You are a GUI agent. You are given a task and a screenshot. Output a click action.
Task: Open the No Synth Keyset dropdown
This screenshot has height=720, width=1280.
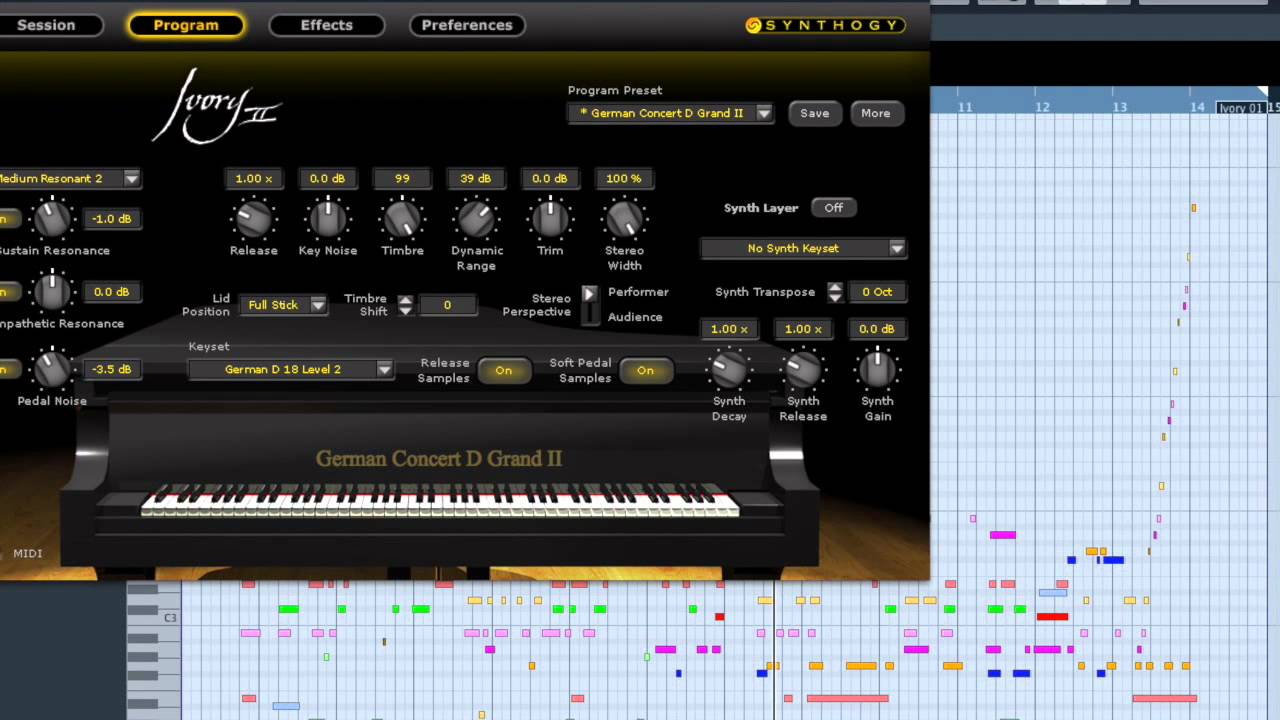(804, 248)
